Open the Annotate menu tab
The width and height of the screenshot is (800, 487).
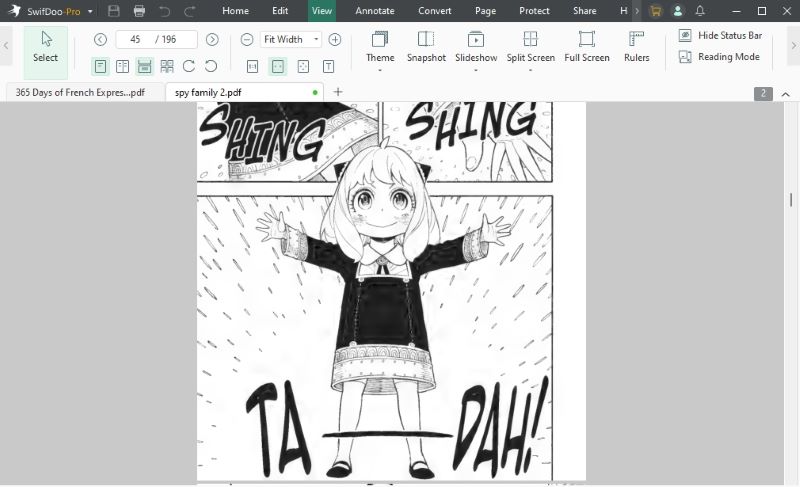375,11
